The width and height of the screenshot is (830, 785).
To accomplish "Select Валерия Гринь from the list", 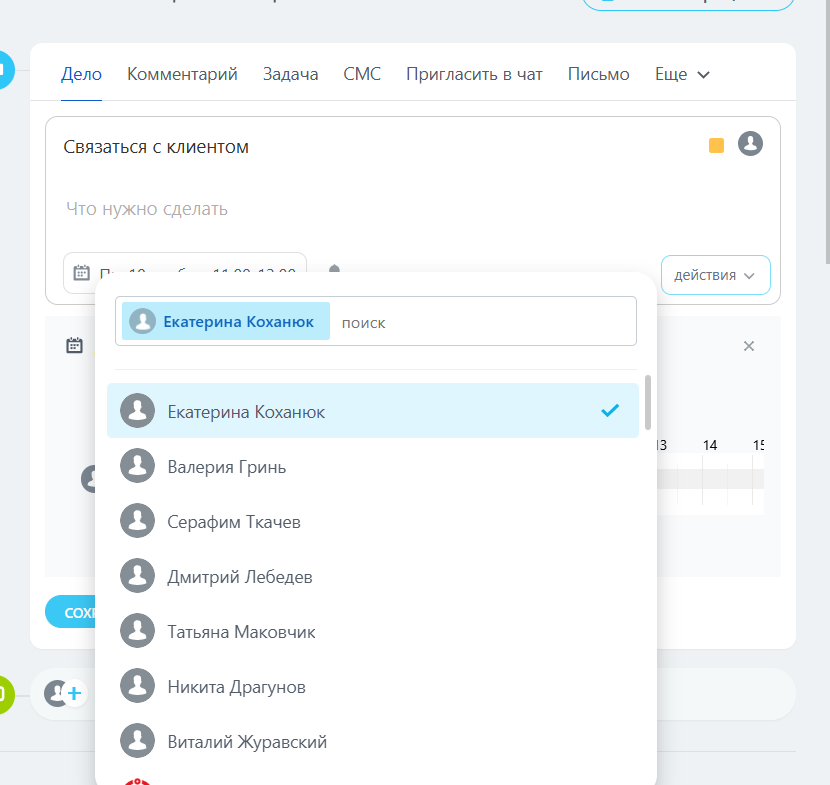I will (373, 466).
